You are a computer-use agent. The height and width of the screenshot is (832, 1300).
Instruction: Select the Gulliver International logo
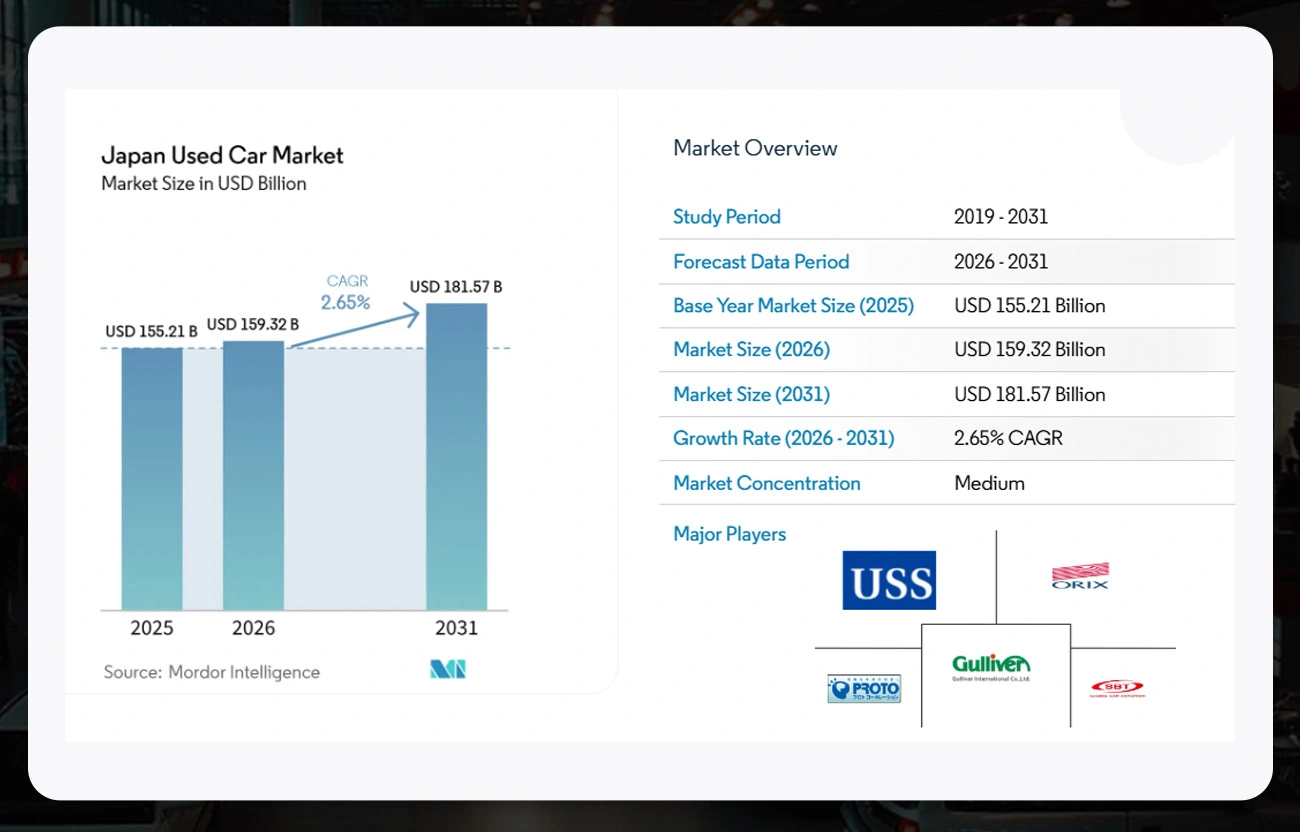click(991, 667)
